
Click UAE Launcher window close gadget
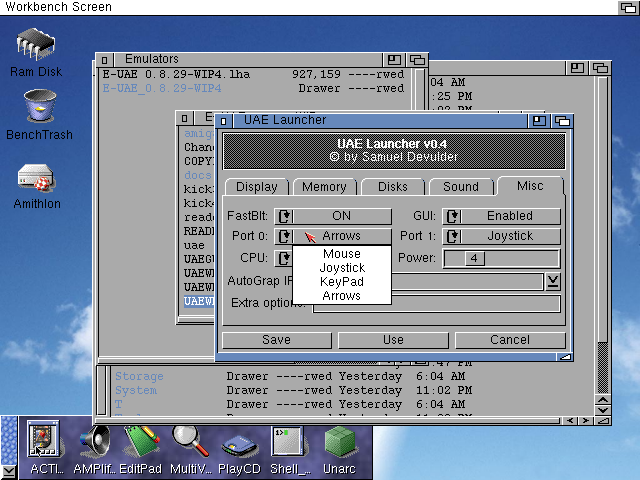pyautogui.click(x=224, y=121)
